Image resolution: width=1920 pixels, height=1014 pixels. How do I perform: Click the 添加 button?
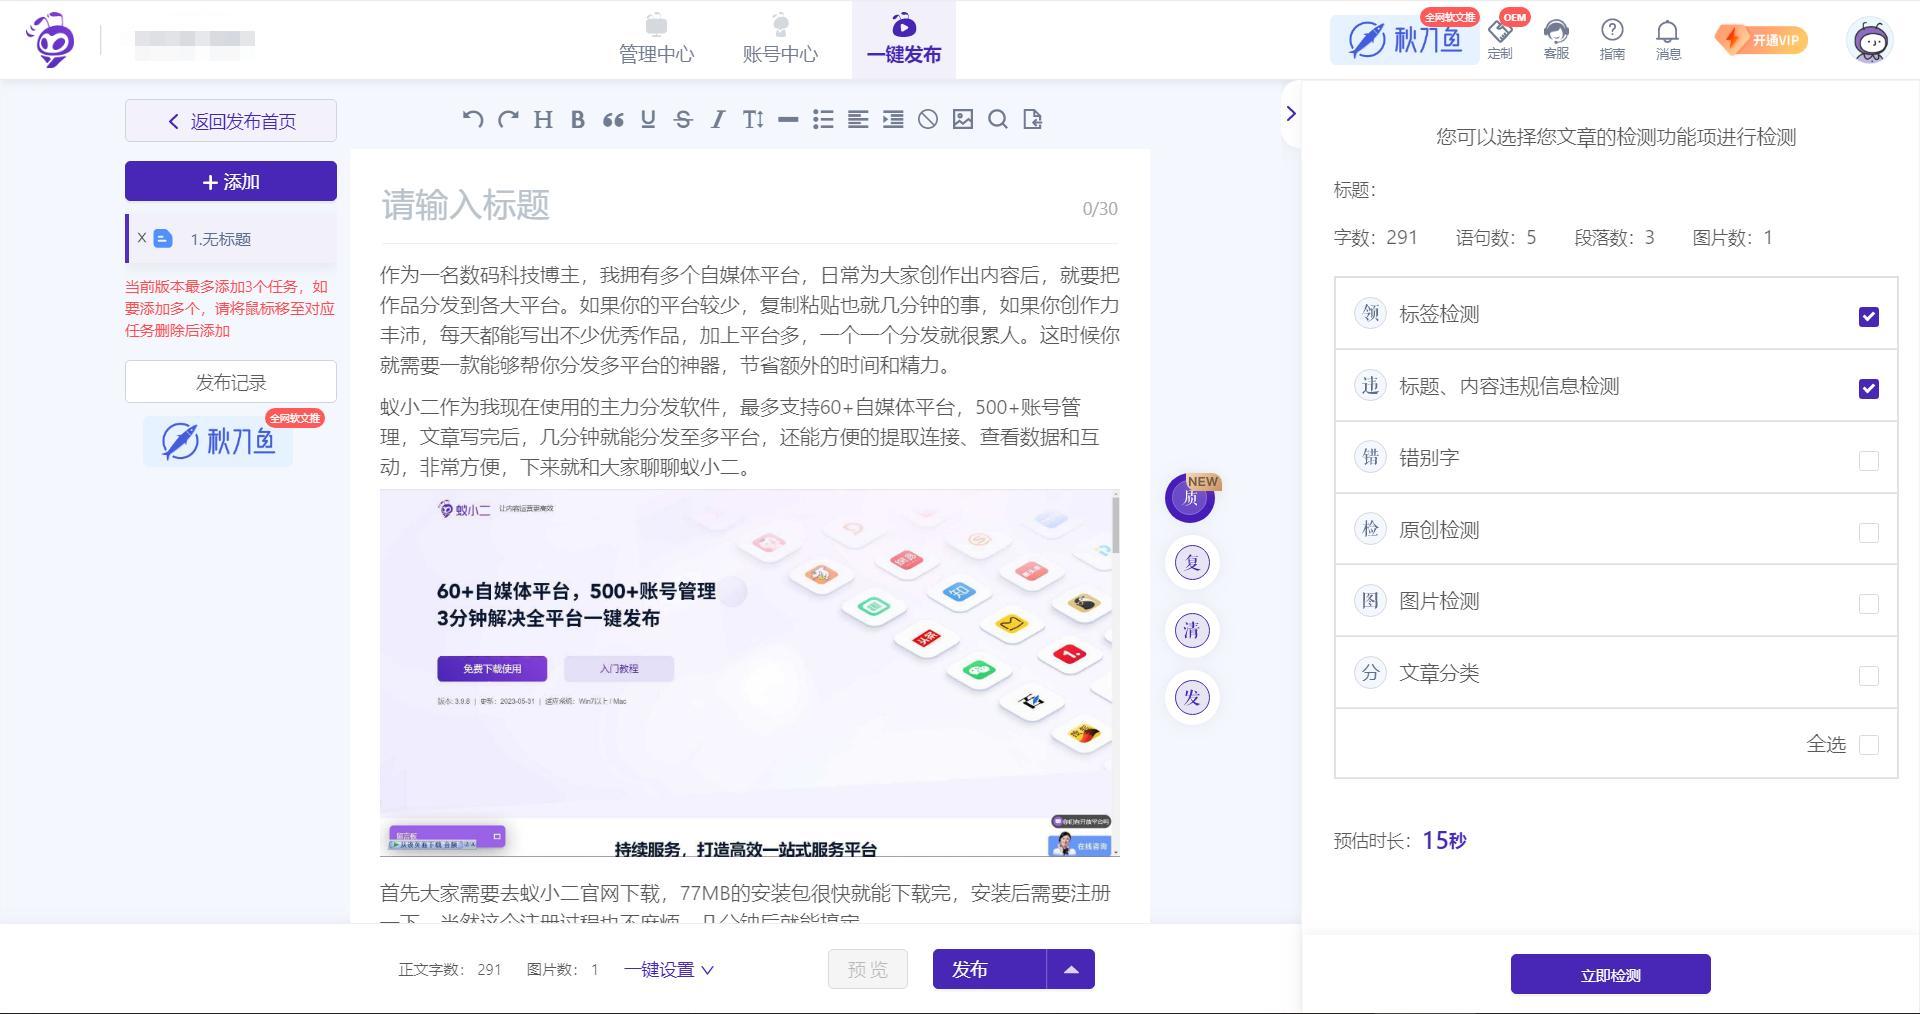(231, 181)
